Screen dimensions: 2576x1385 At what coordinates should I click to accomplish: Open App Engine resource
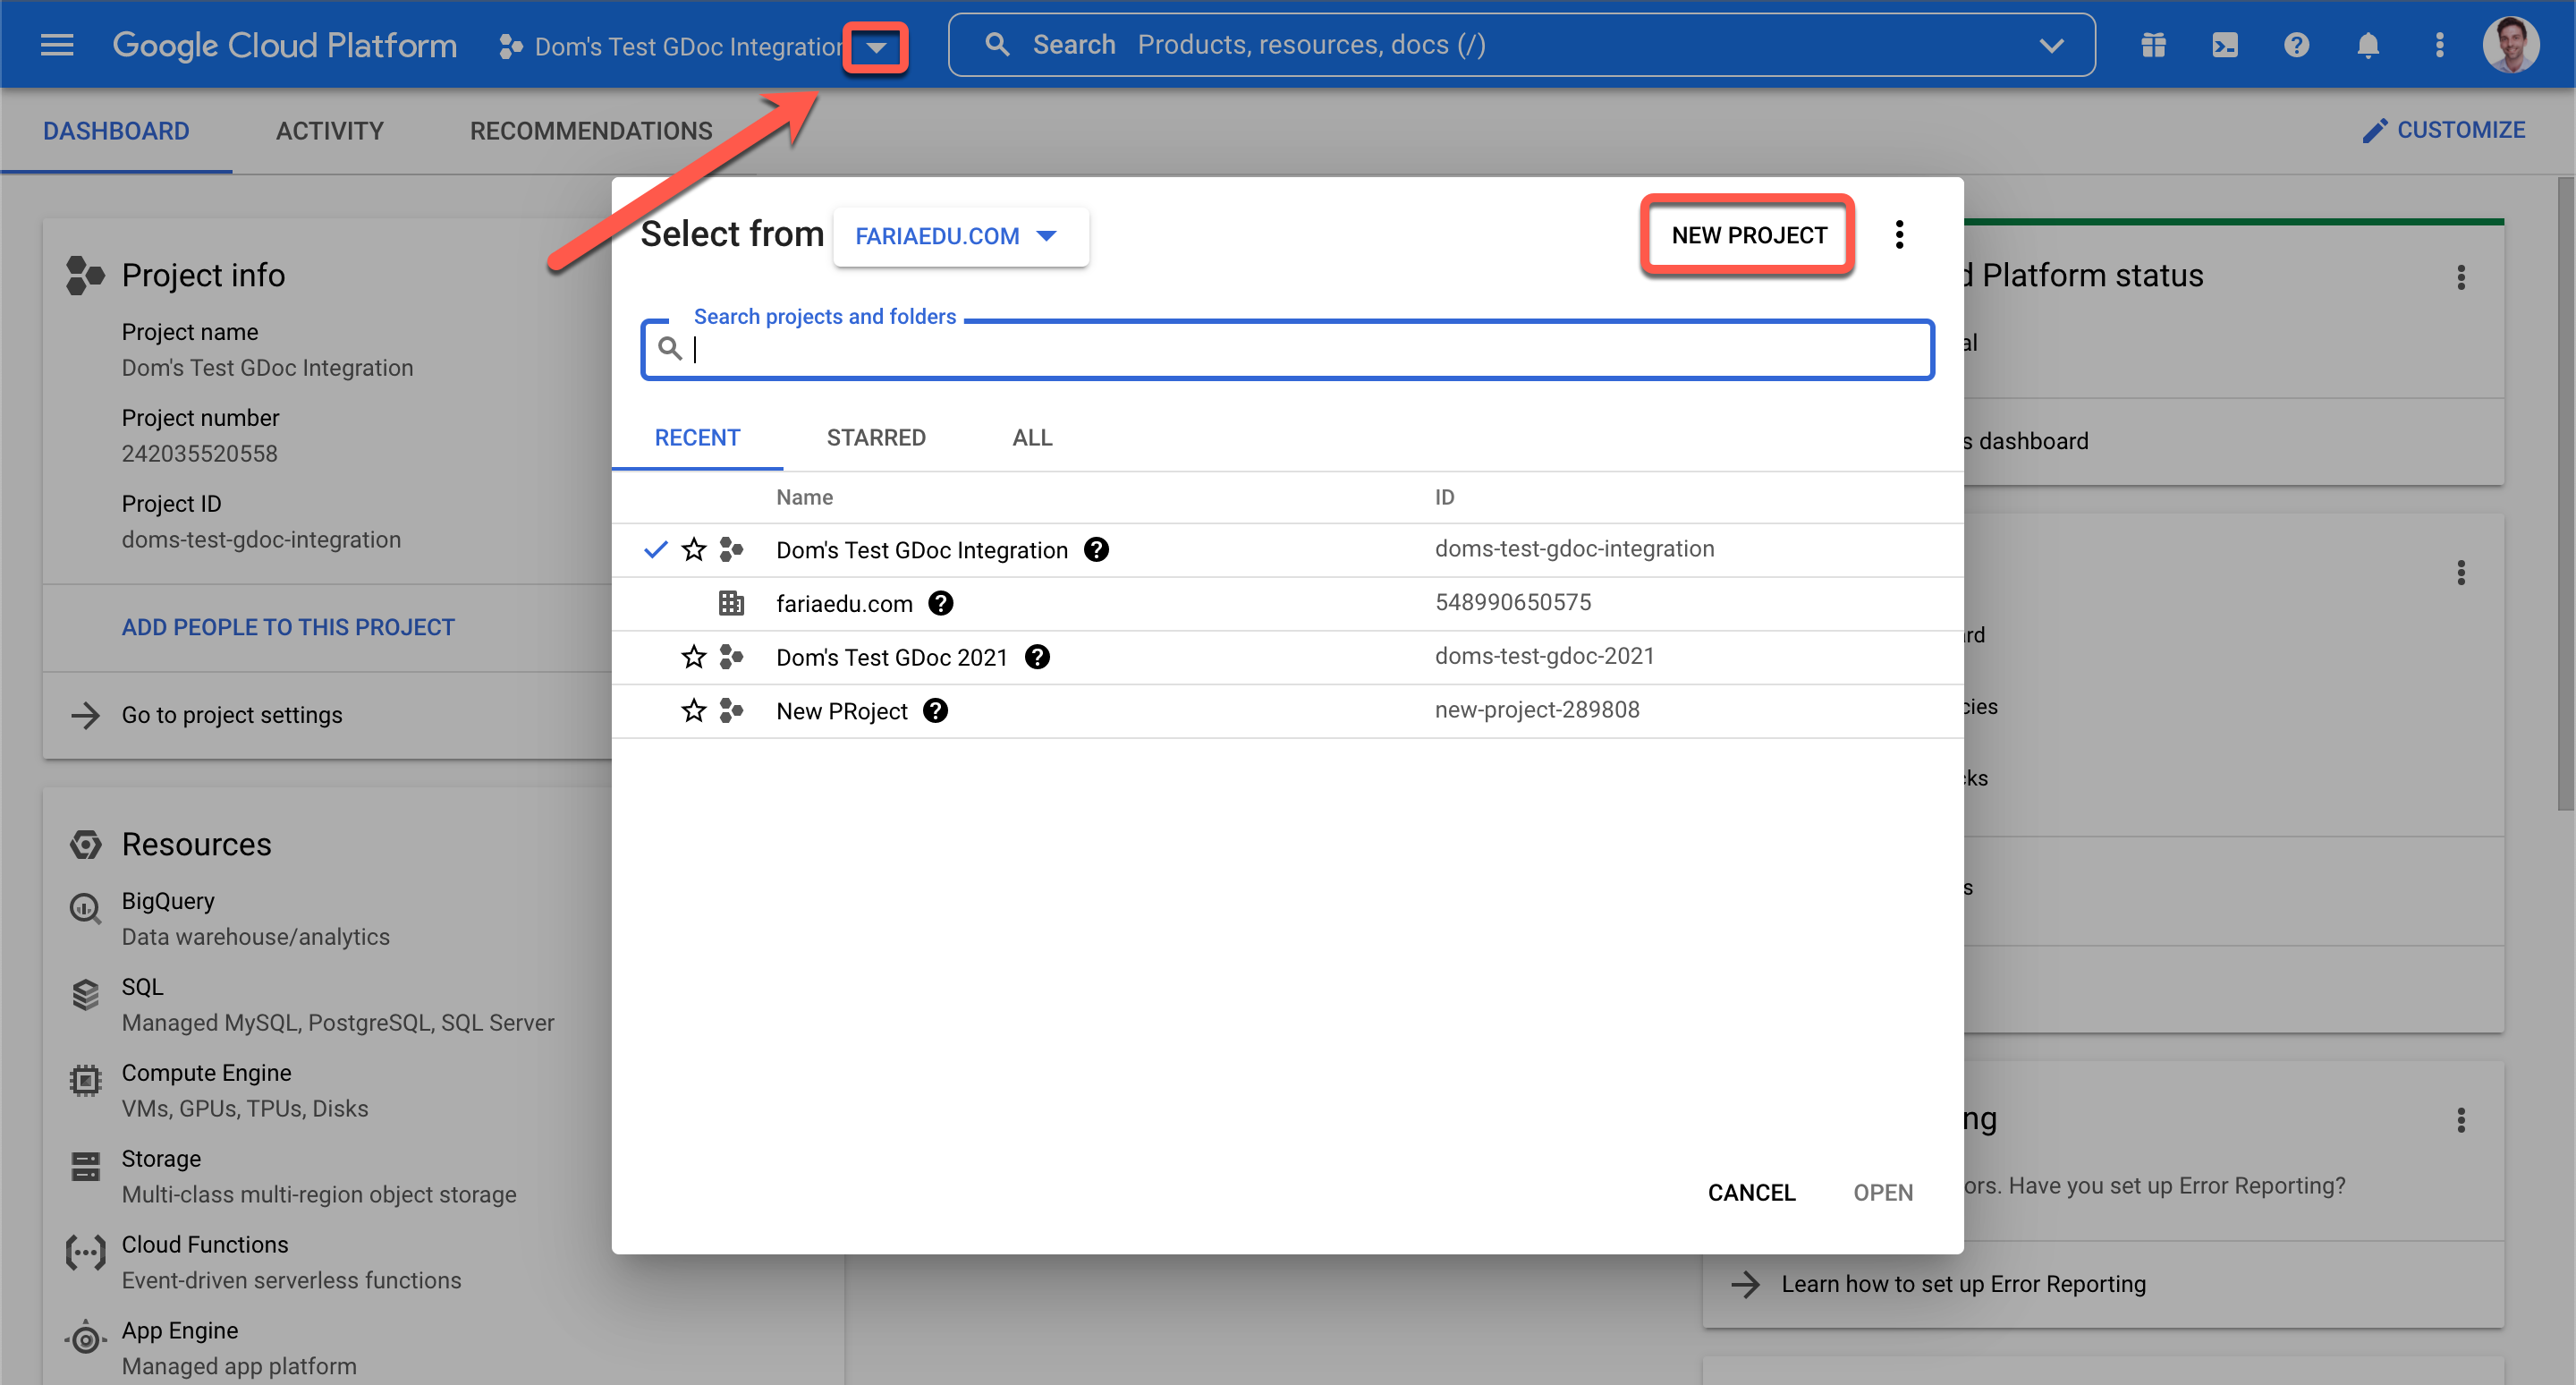coord(180,1331)
